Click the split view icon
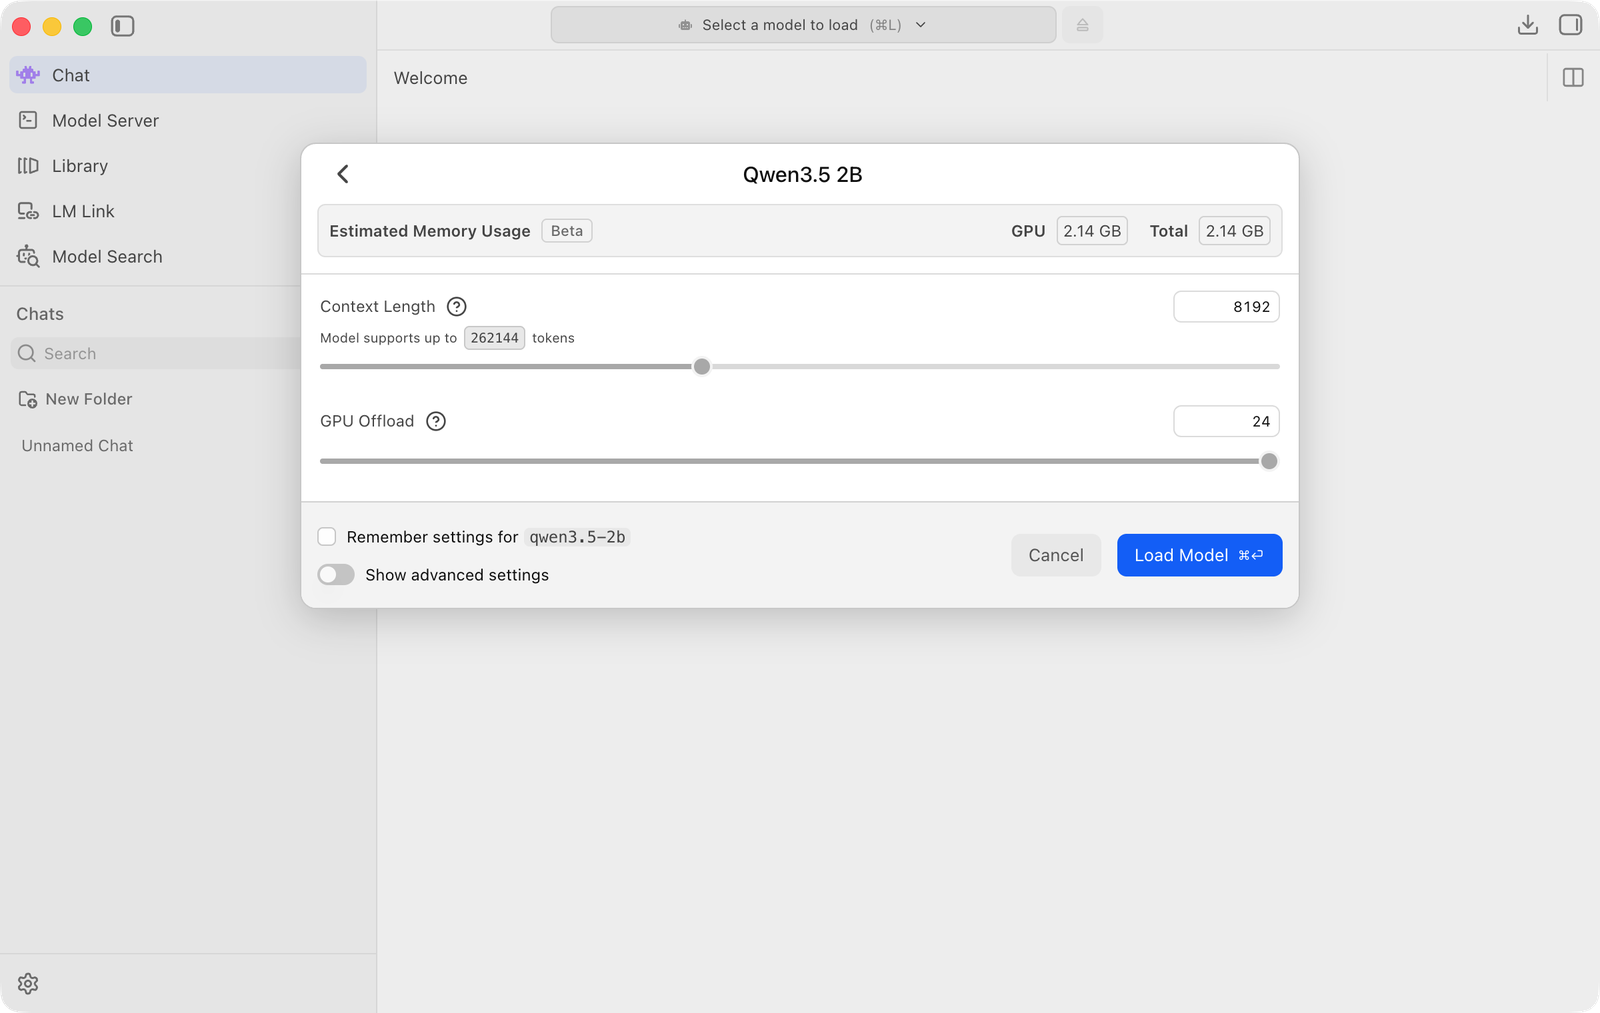 click(x=1573, y=77)
